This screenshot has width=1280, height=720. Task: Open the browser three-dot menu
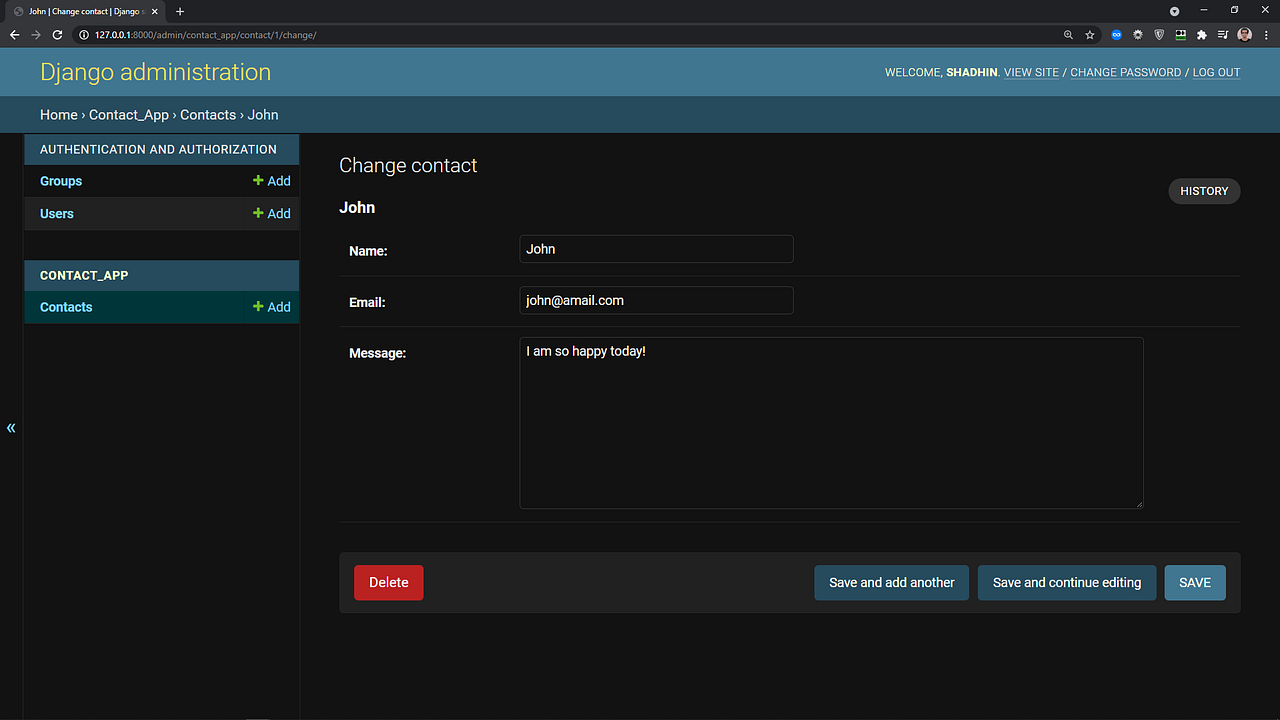pyautogui.click(x=1266, y=34)
